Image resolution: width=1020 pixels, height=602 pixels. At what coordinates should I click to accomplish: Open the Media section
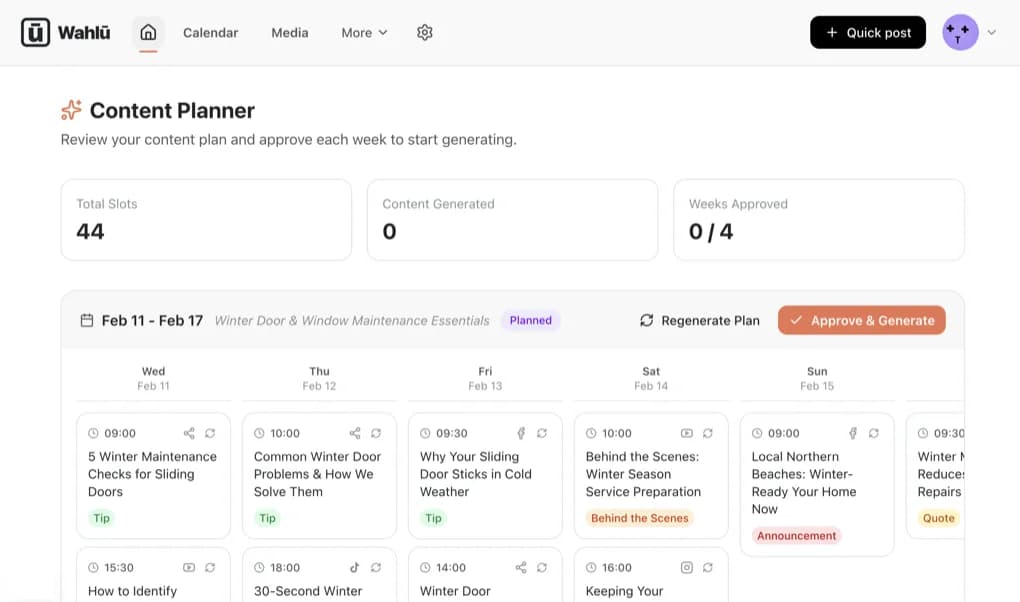tap(289, 32)
